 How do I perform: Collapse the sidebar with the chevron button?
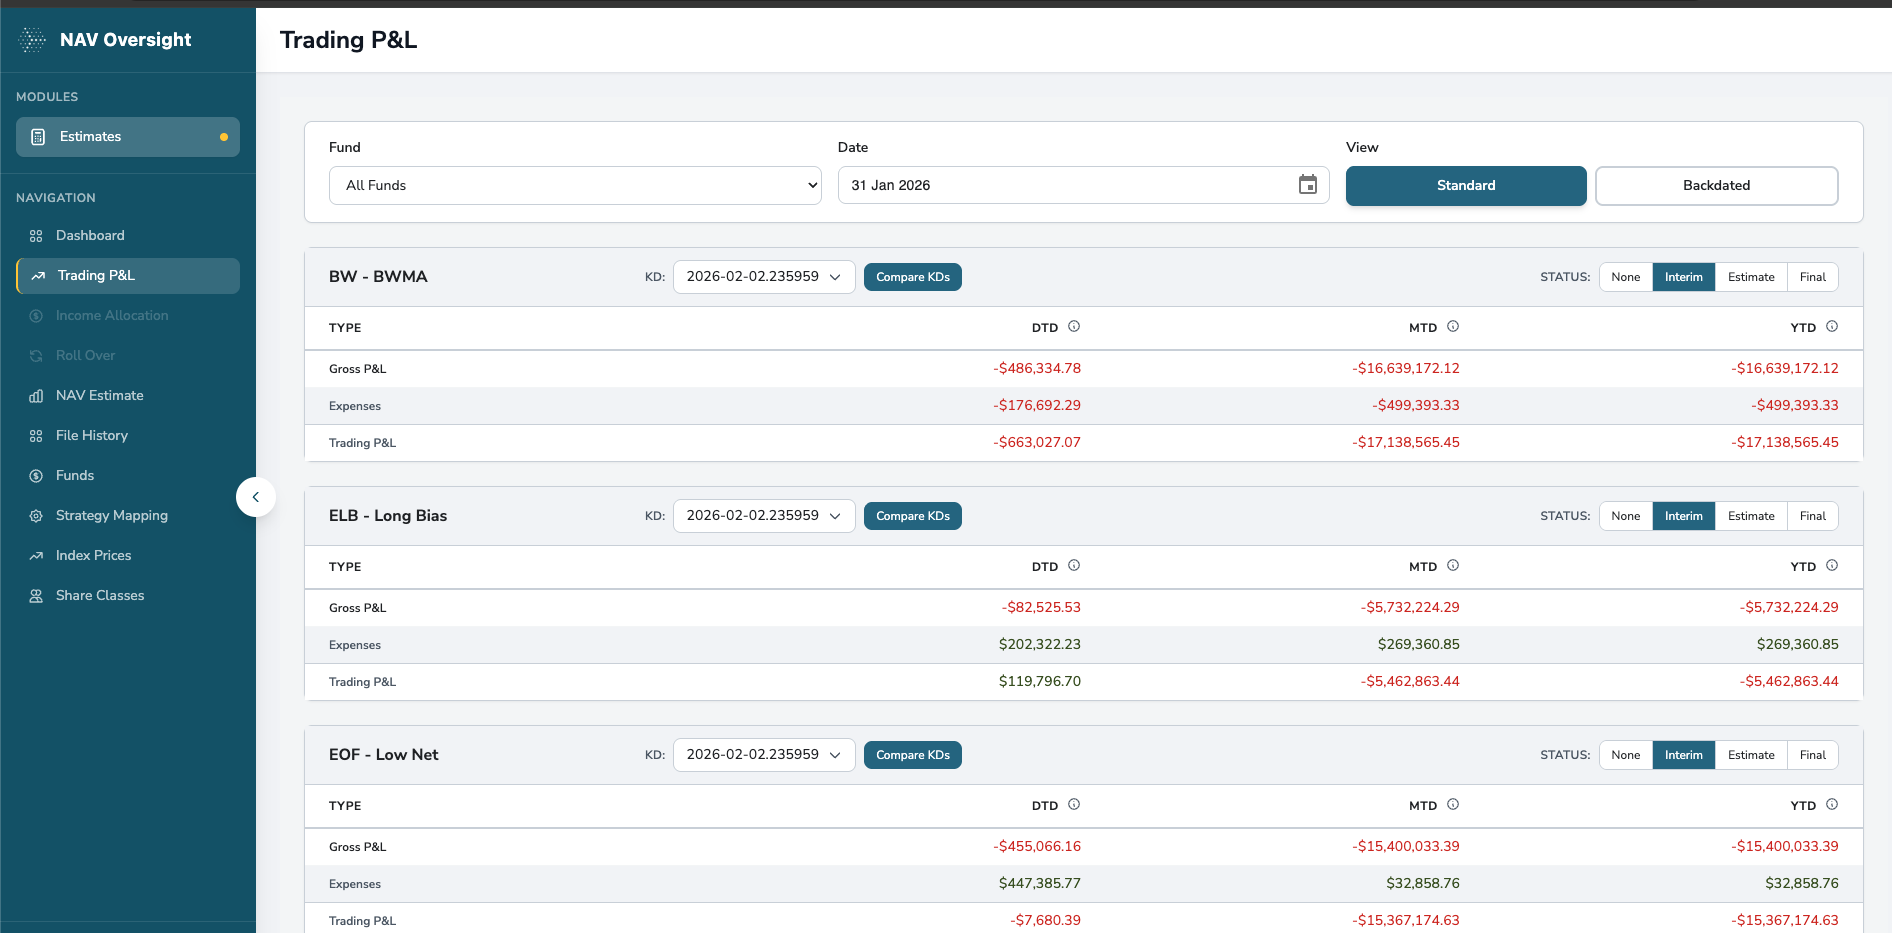[256, 497]
